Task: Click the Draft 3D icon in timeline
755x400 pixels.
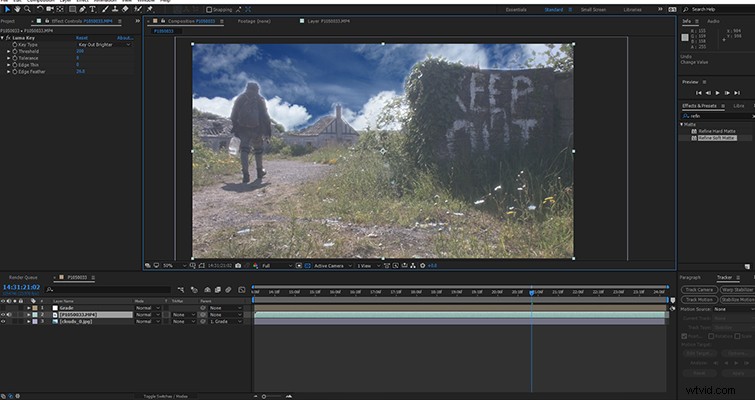Action: click(x=194, y=290)
